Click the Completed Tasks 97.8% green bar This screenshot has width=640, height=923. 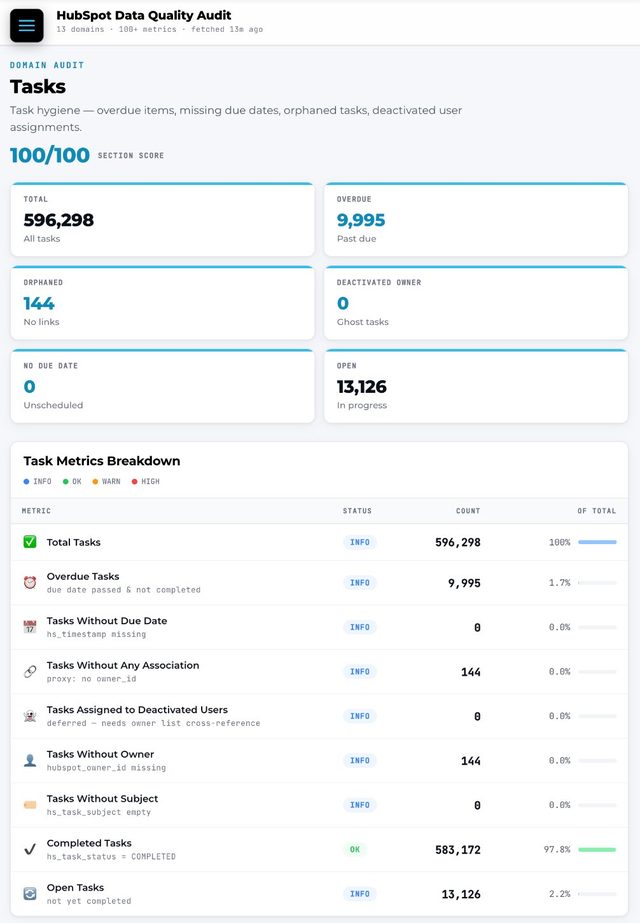click(597, 849)
